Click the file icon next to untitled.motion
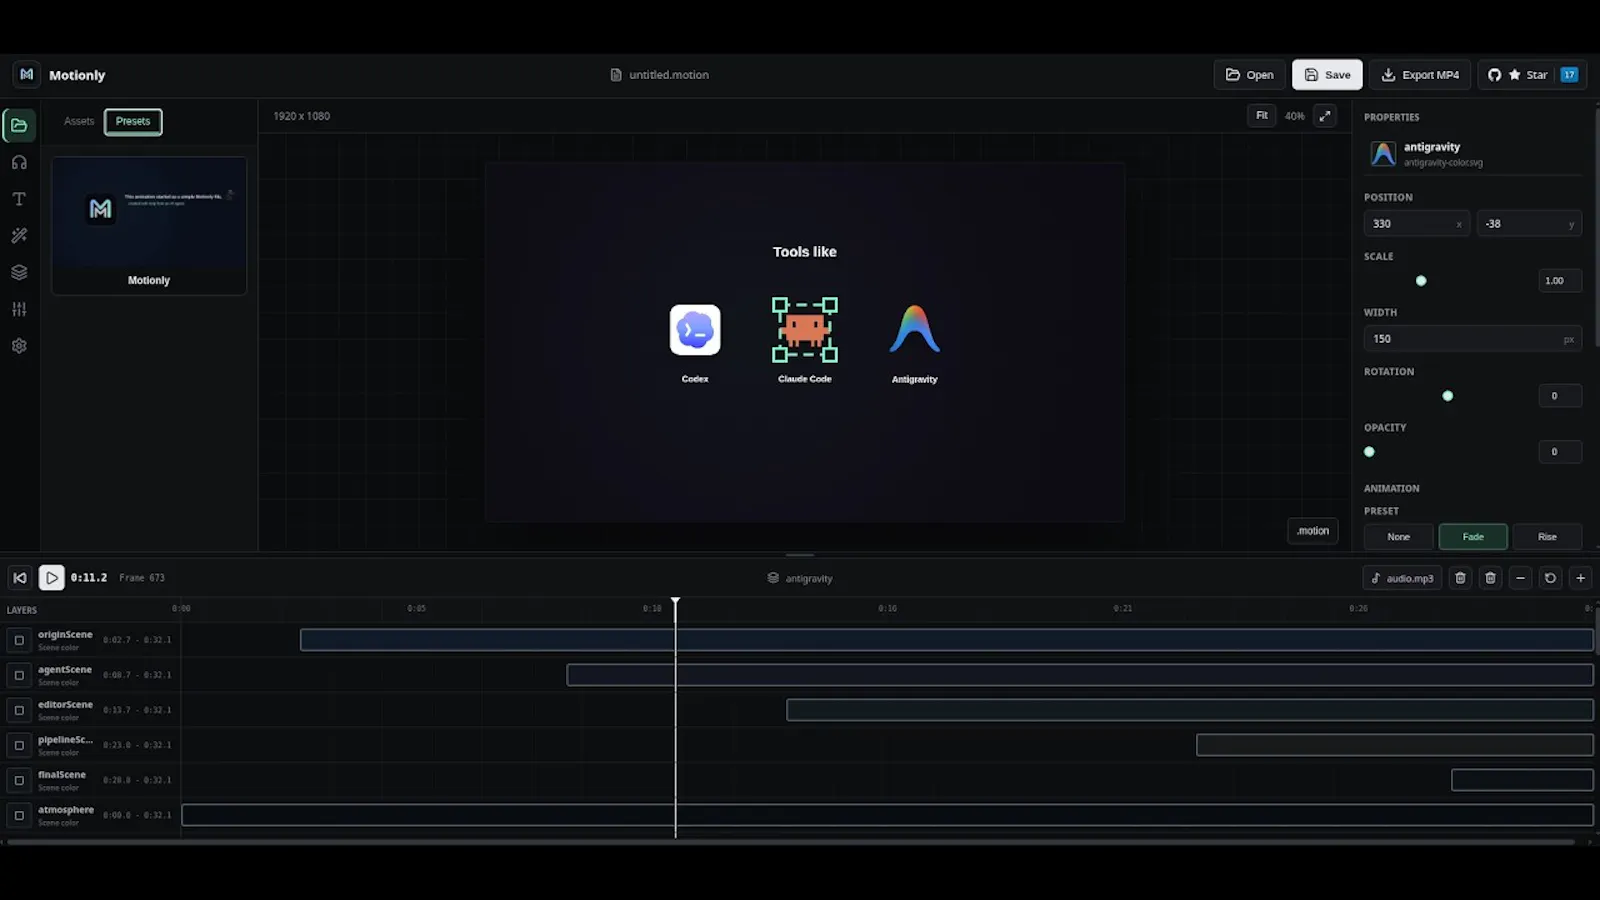Image resolution: width=1600 pixels, height=900 pixels. (616, 75)
